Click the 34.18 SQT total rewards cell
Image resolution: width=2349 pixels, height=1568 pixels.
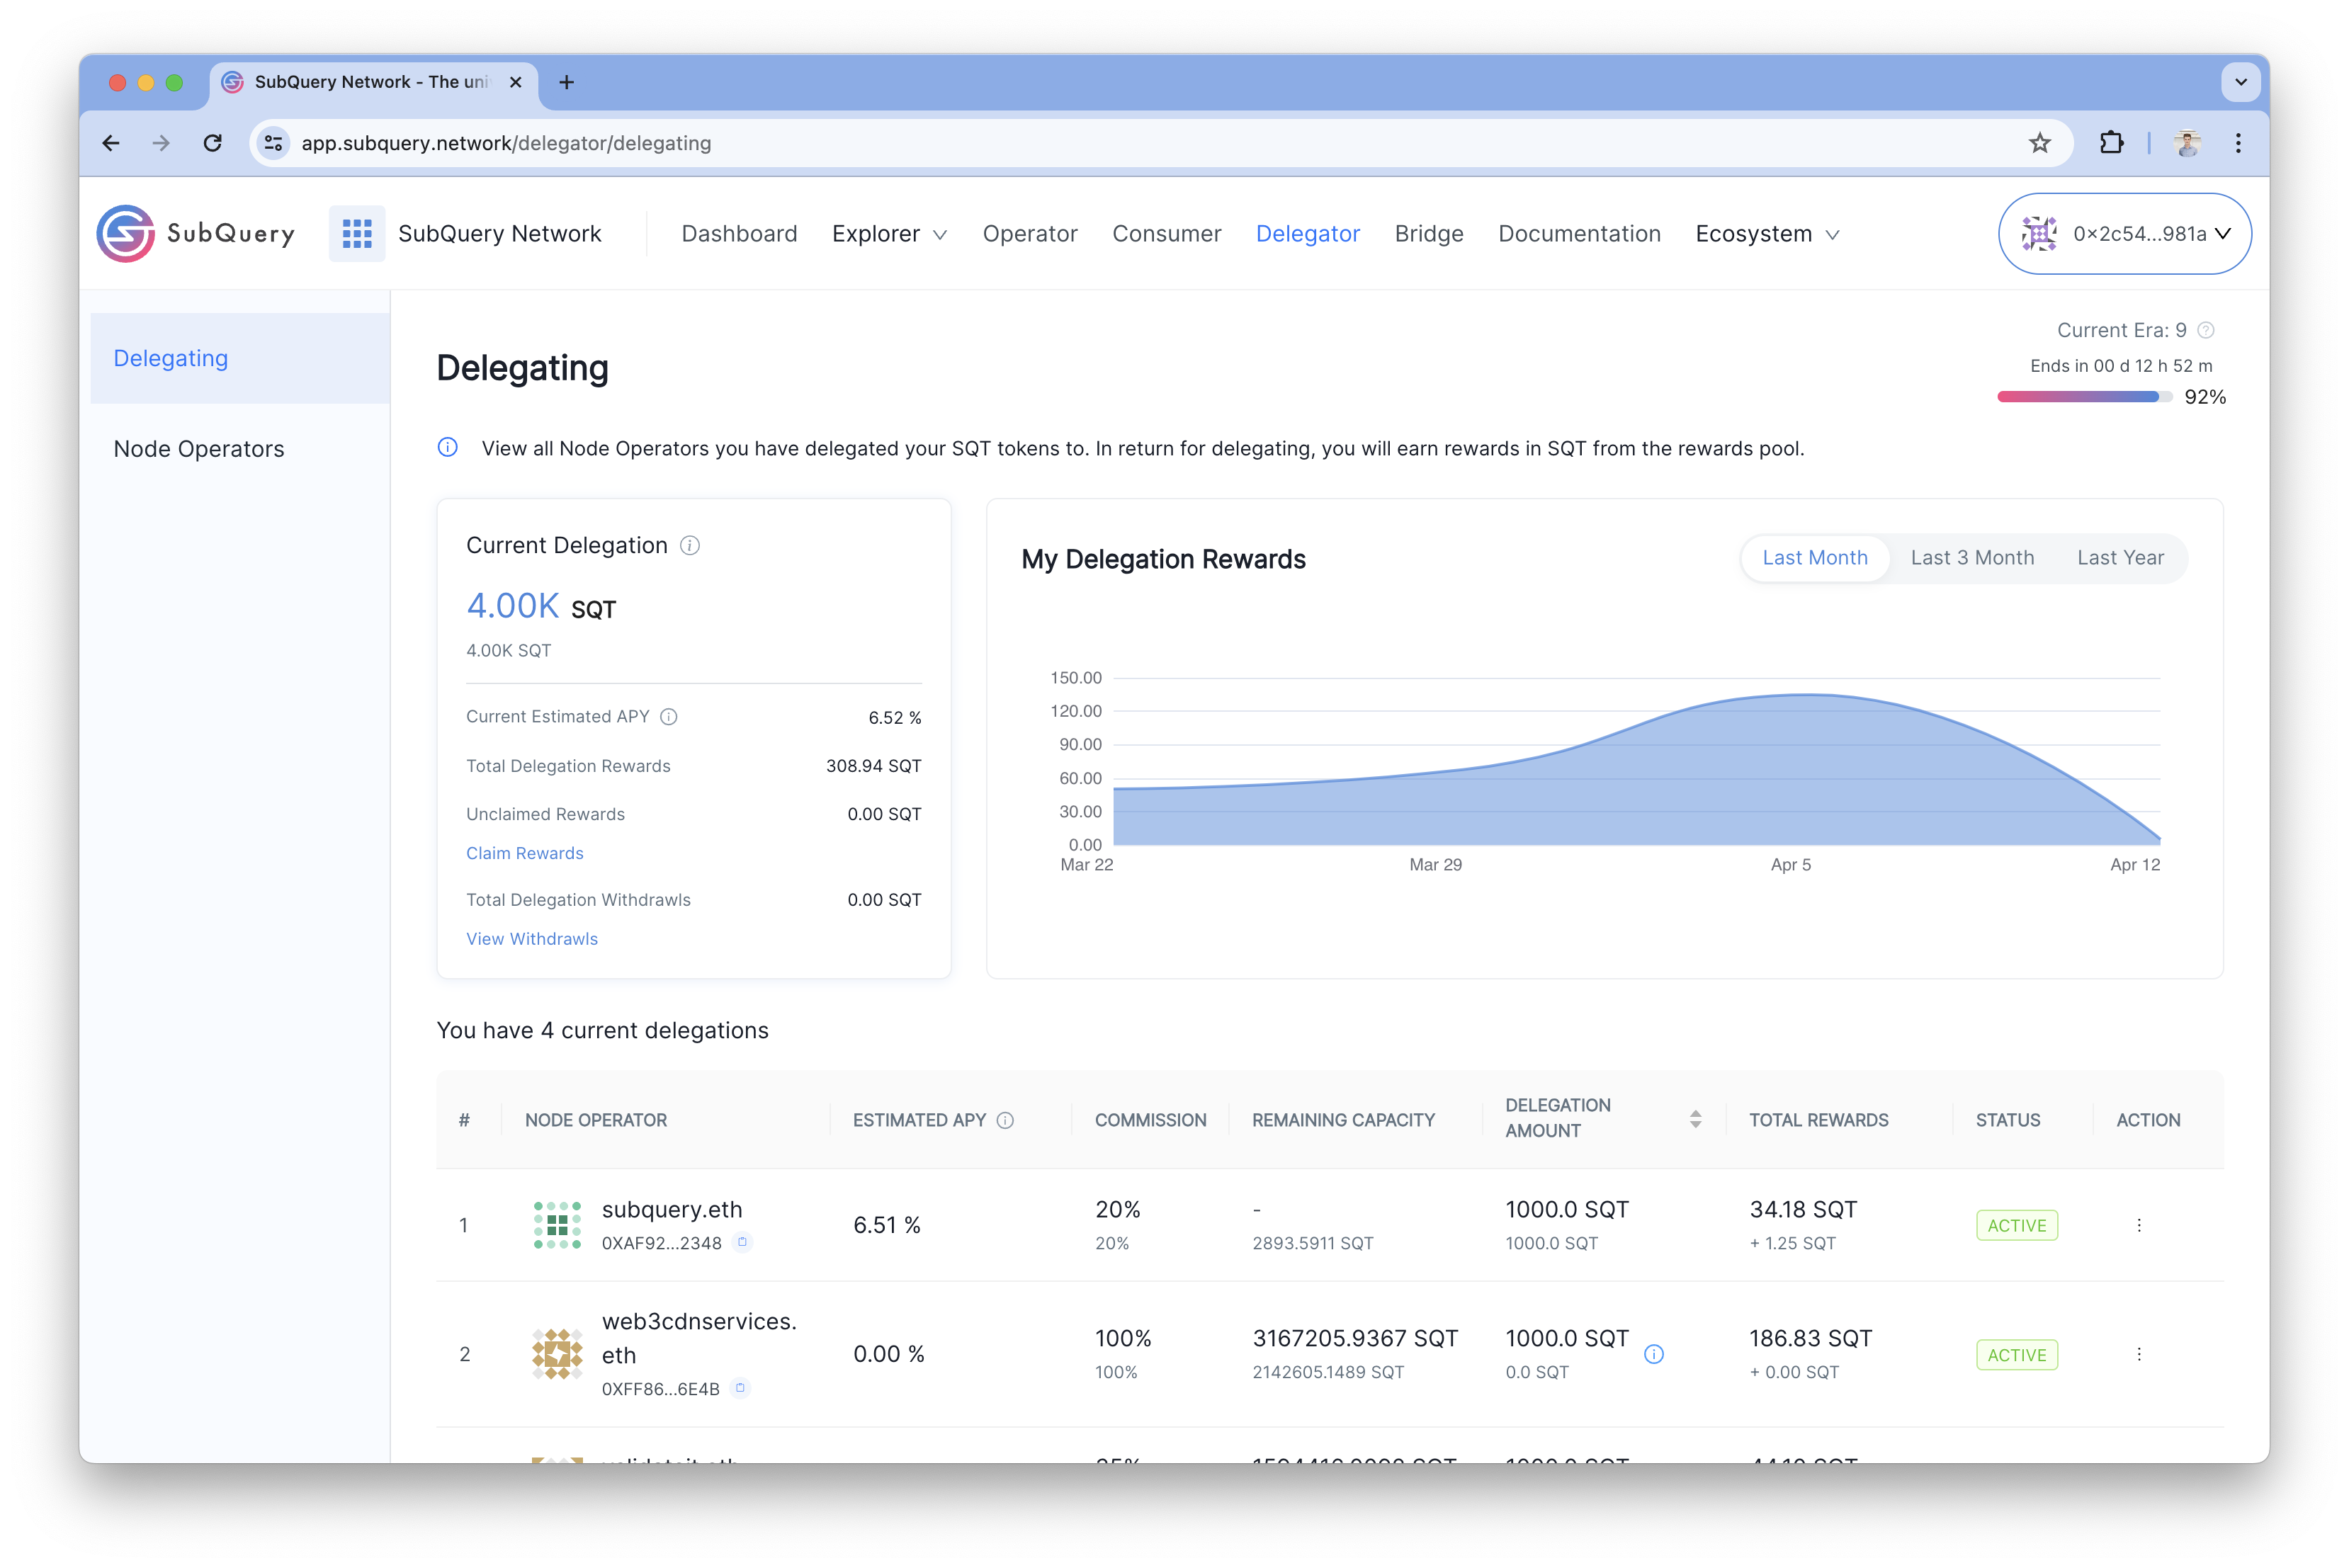point(1803,1209)
